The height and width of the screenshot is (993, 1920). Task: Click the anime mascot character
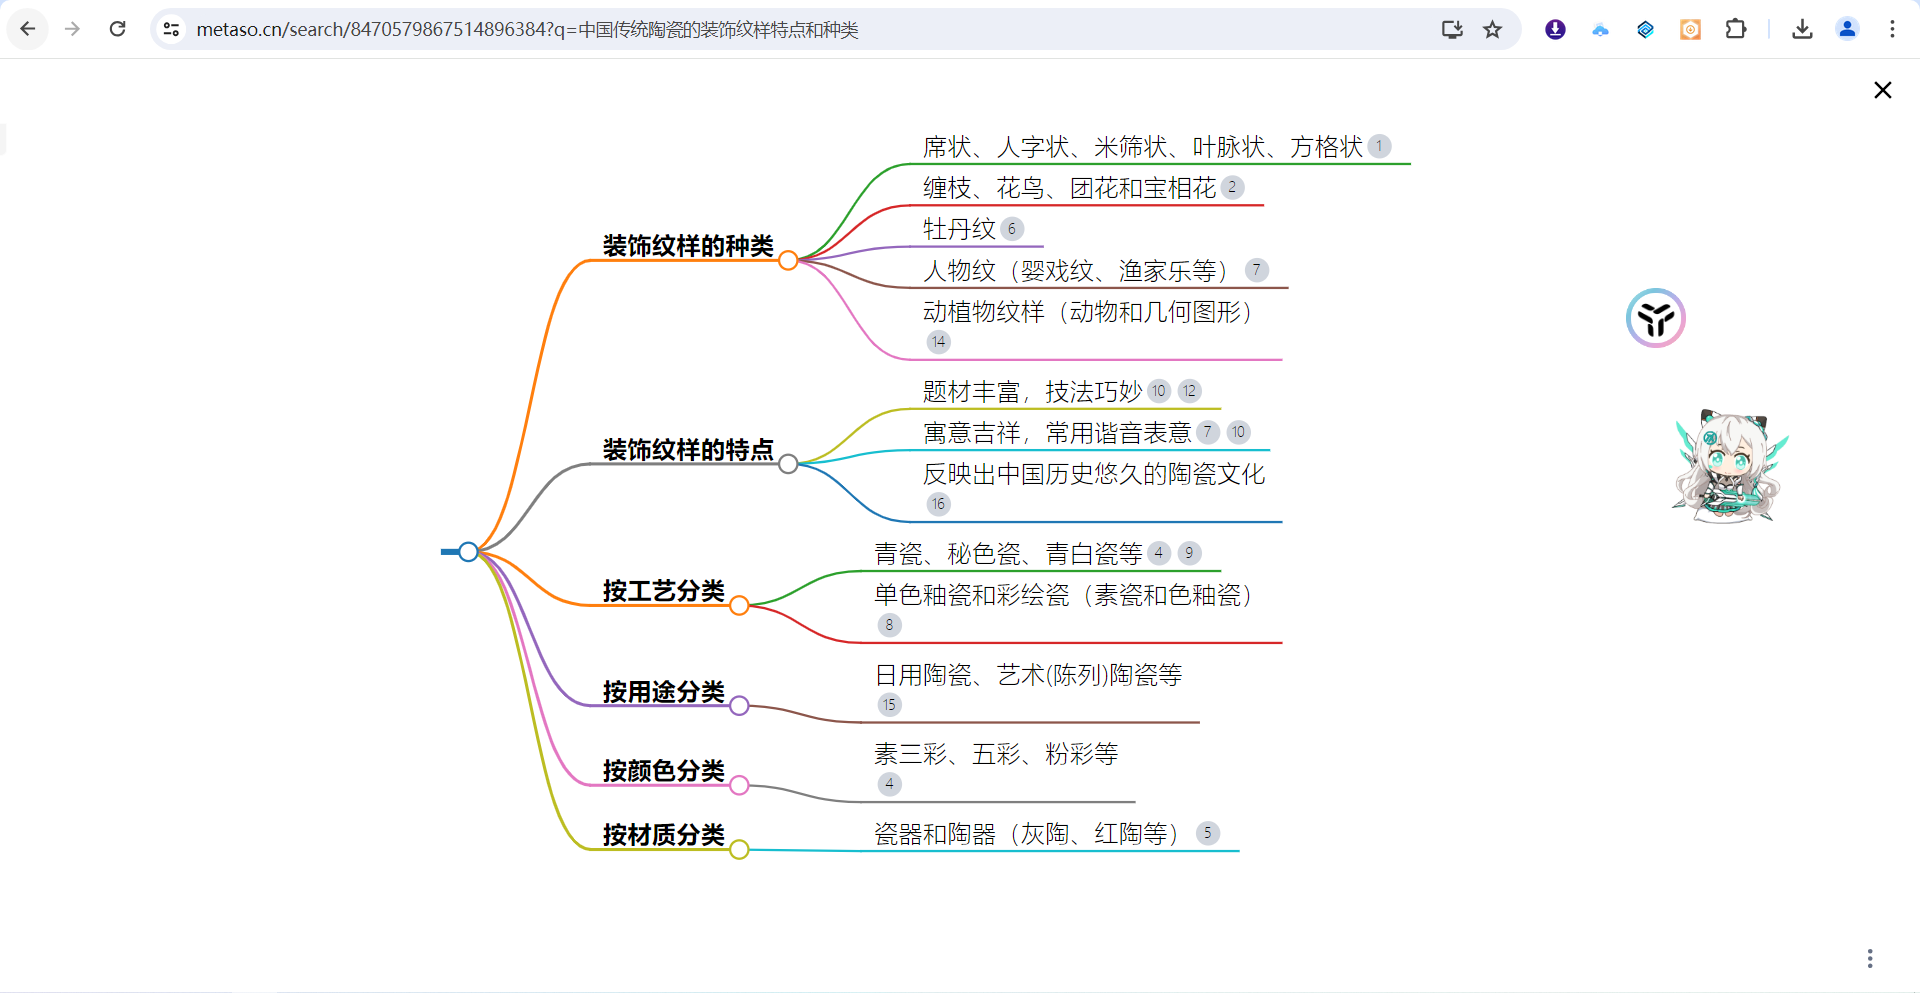coord(1729,467)
